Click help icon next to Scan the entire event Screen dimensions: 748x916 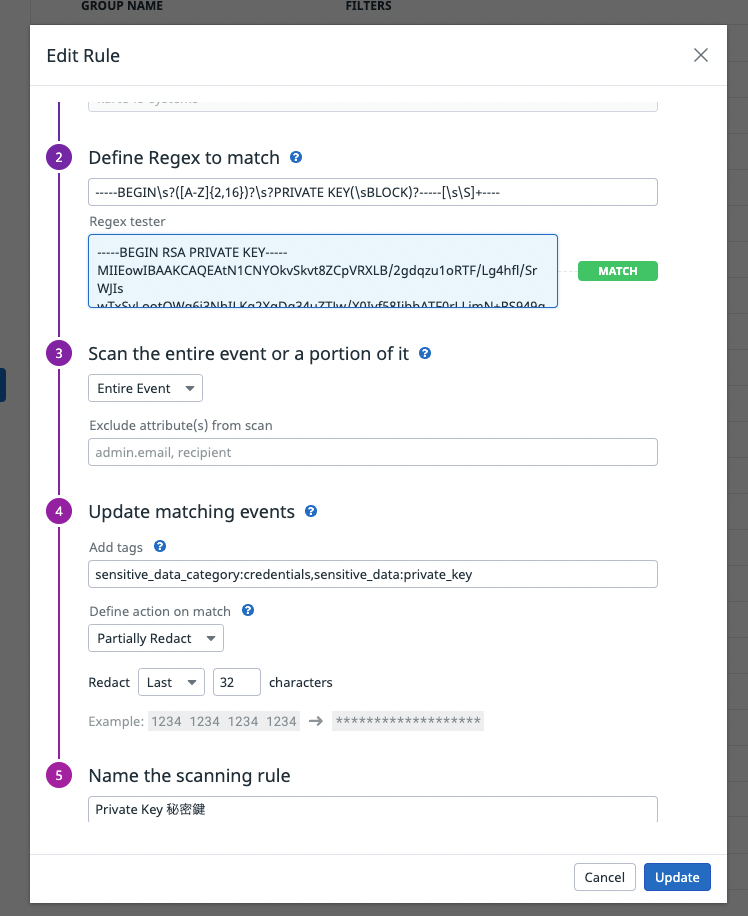[425, 354]
